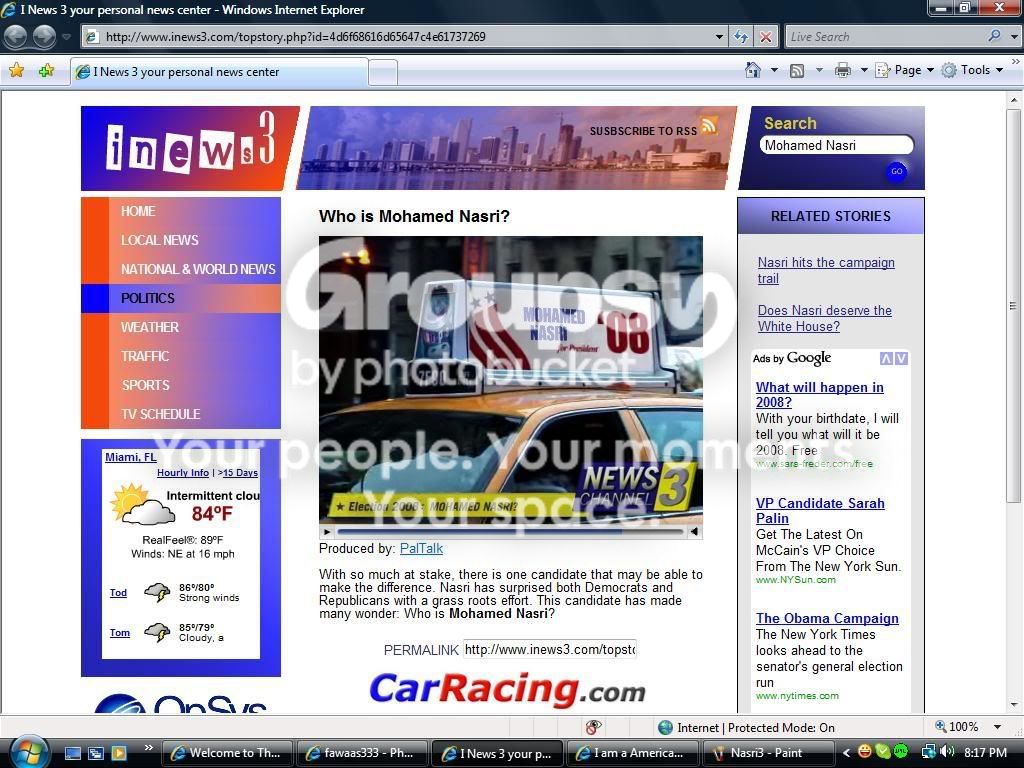Open the network tray icon

coord(928,752)
